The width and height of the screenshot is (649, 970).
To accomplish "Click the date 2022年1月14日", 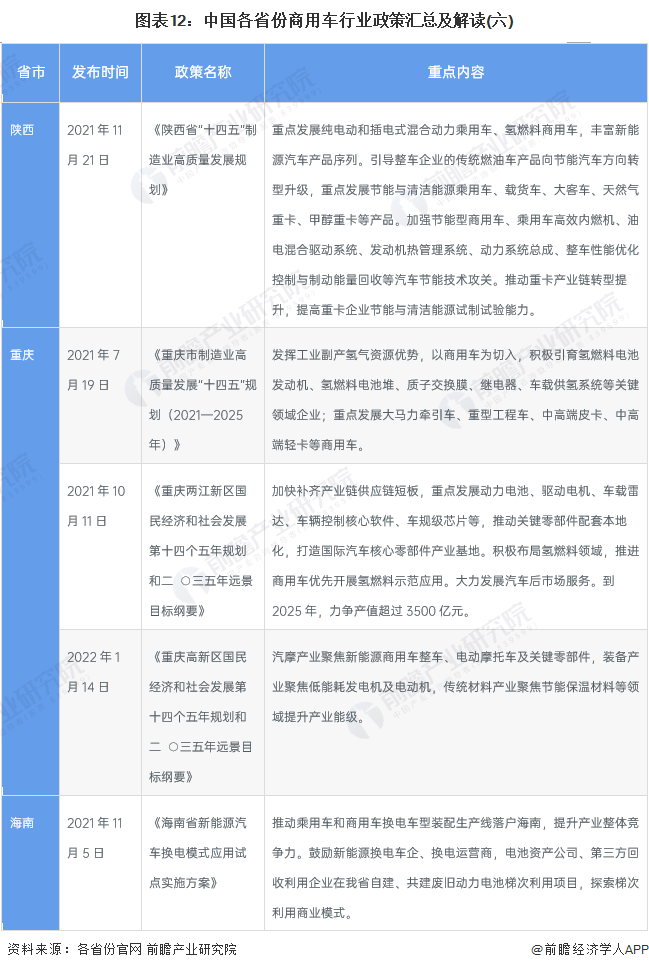I will [94, 672].
